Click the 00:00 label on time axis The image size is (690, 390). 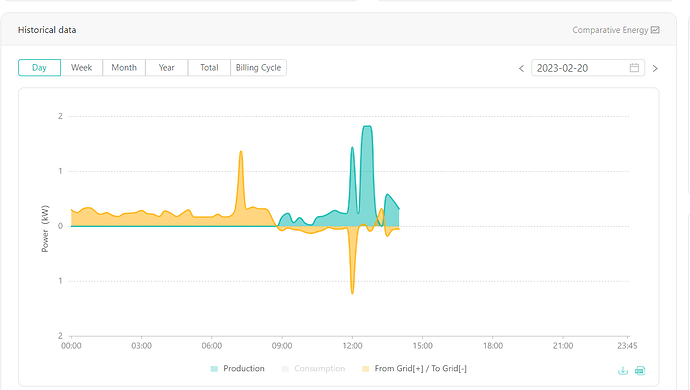tap(71, 346)
